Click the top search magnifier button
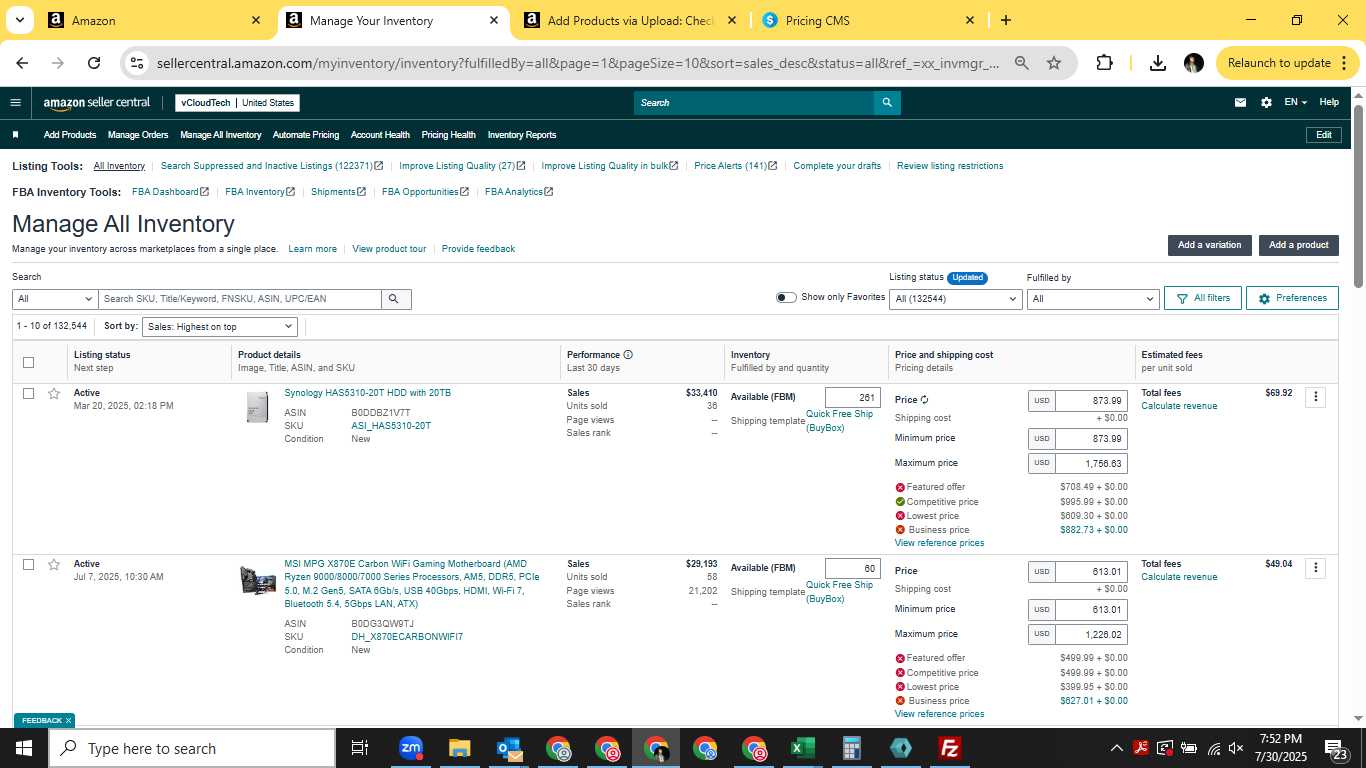The width and height of the screenshot is (1366, 768). (x=887, y=102)
